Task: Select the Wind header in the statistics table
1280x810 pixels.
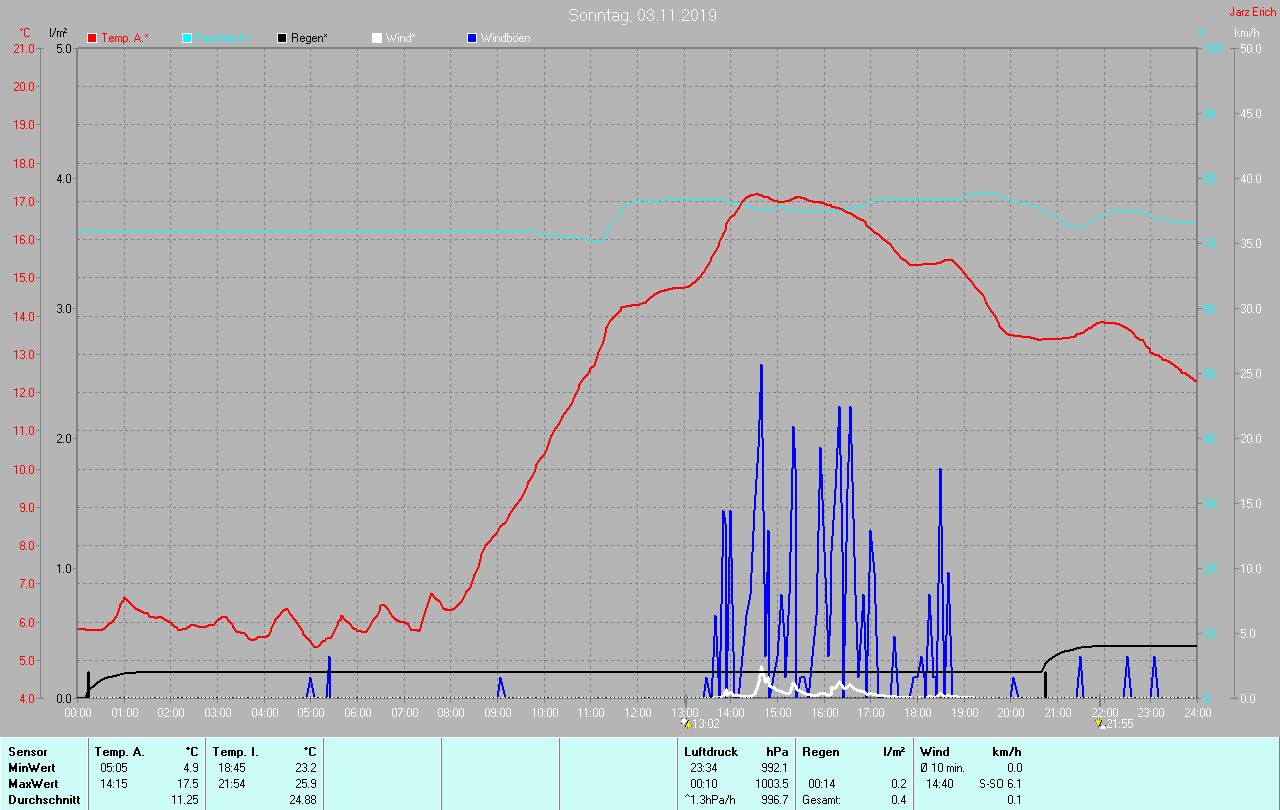Action: click(x=935, y=751)
